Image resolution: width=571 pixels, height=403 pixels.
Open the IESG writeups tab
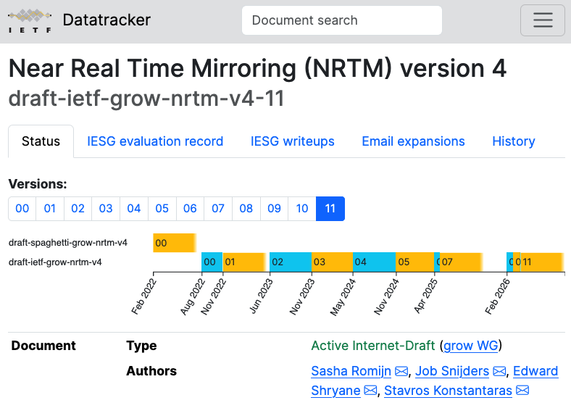(x=292, y=141)
